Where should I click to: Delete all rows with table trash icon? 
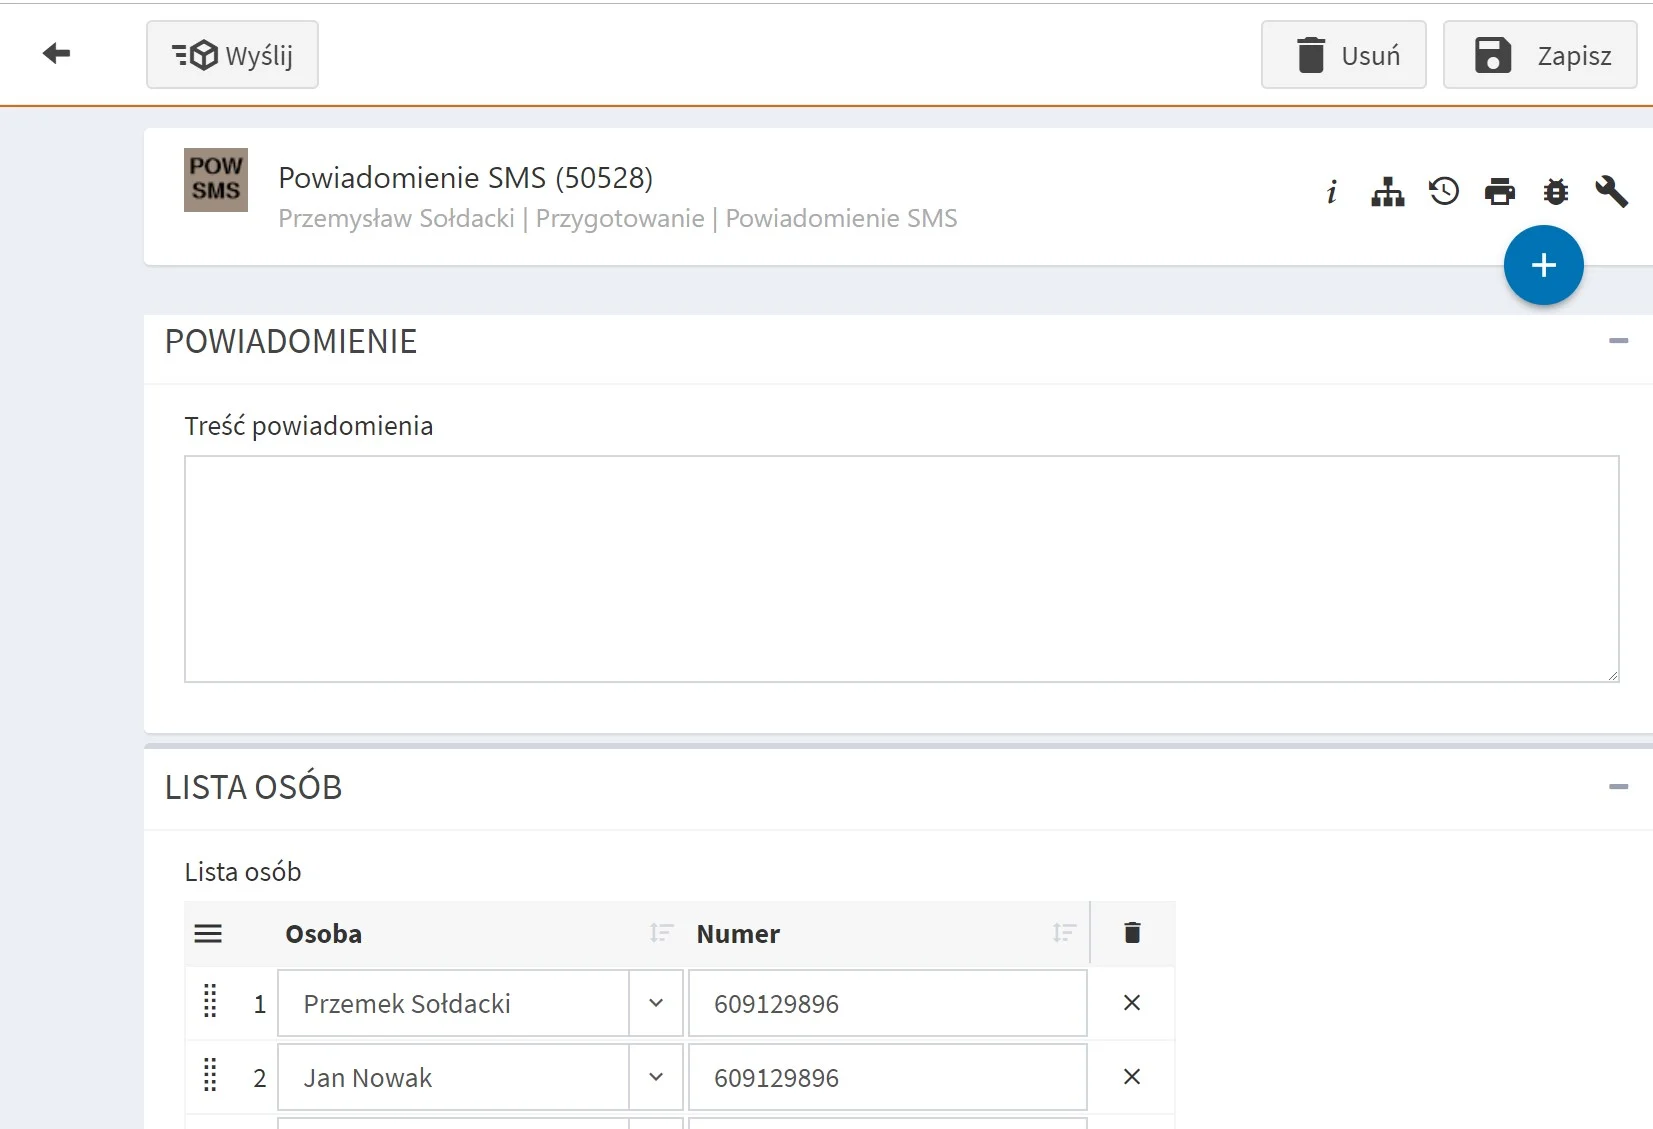click(1132, 933)
